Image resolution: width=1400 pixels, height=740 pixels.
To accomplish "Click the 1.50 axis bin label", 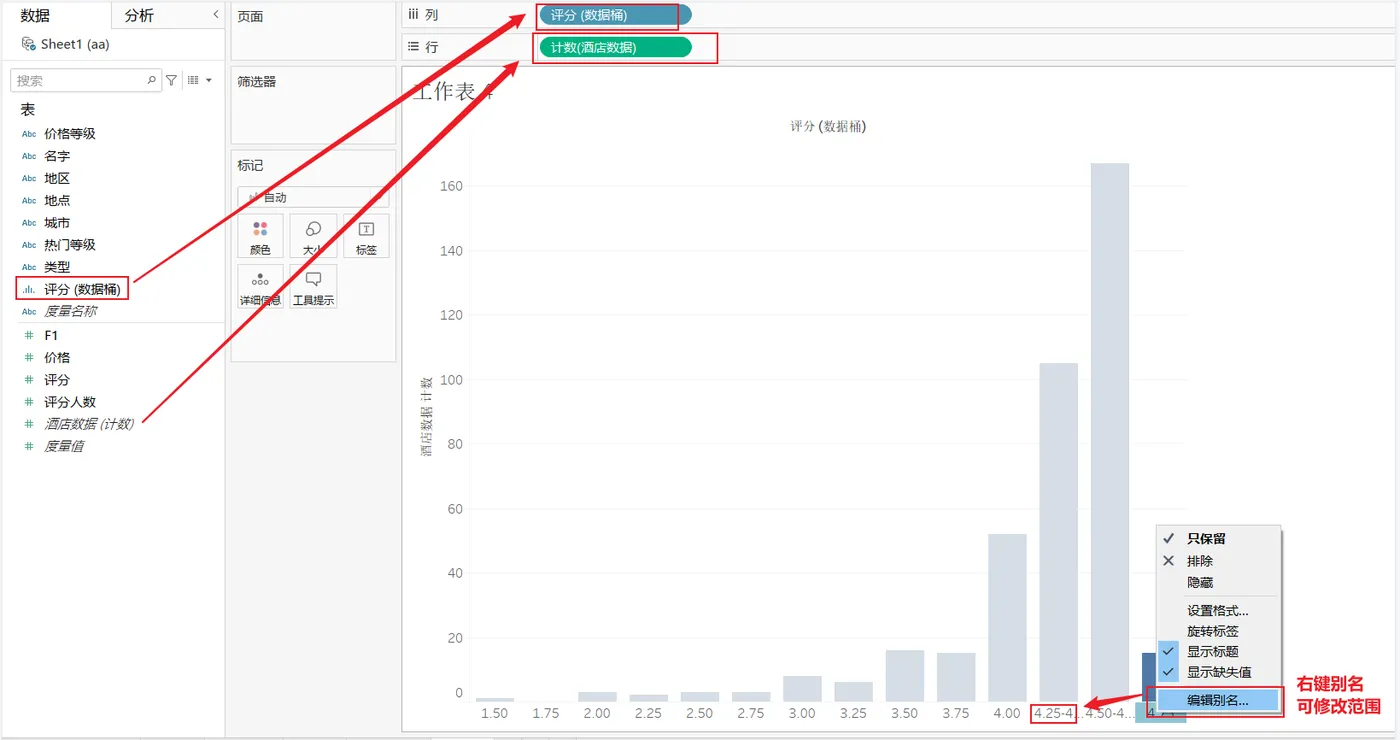I will [x=495, y=714].
